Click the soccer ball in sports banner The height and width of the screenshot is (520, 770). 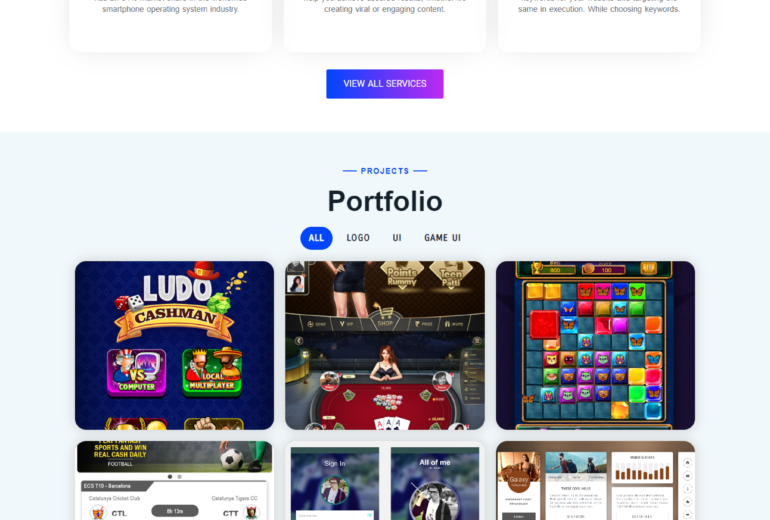[232, 460]
